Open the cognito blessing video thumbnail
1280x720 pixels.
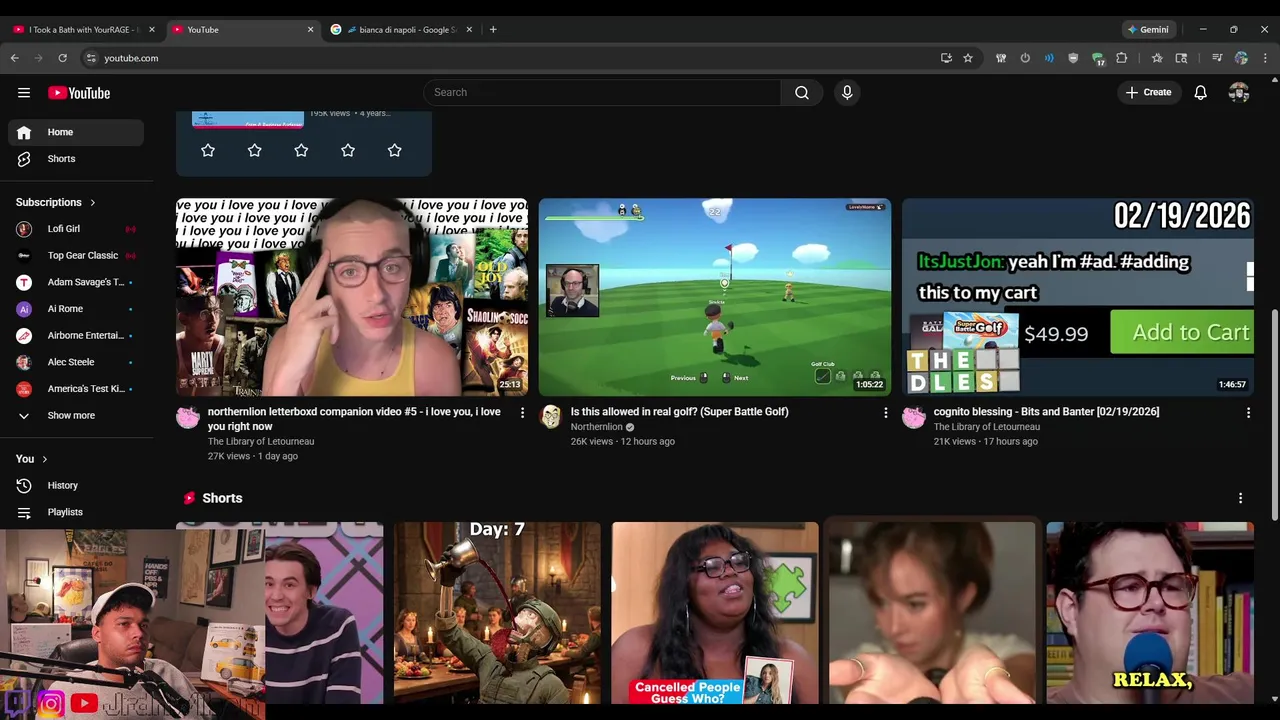(x=1078, y=297)
